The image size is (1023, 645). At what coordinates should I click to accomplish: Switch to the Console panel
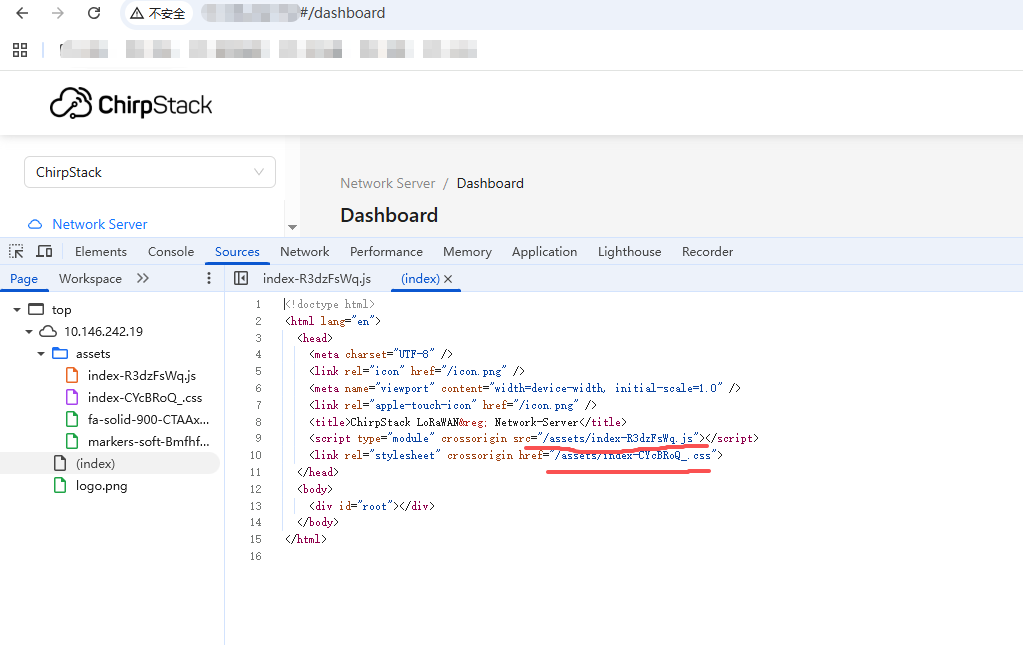(171, 252)
